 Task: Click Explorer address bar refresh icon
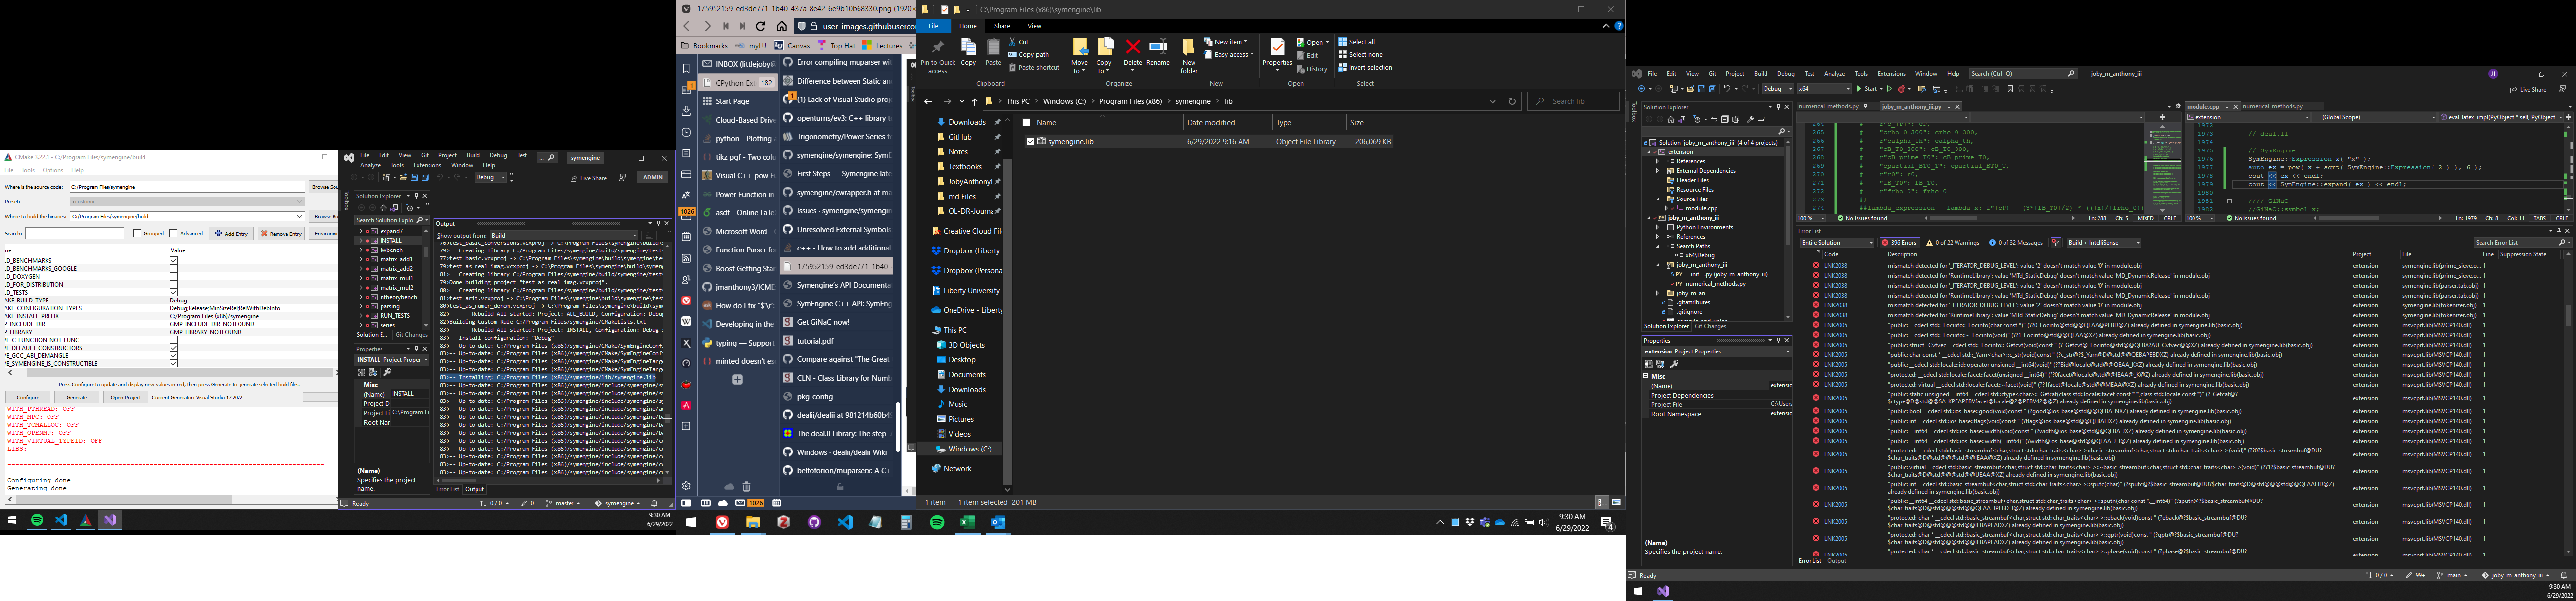[1512, 101]
